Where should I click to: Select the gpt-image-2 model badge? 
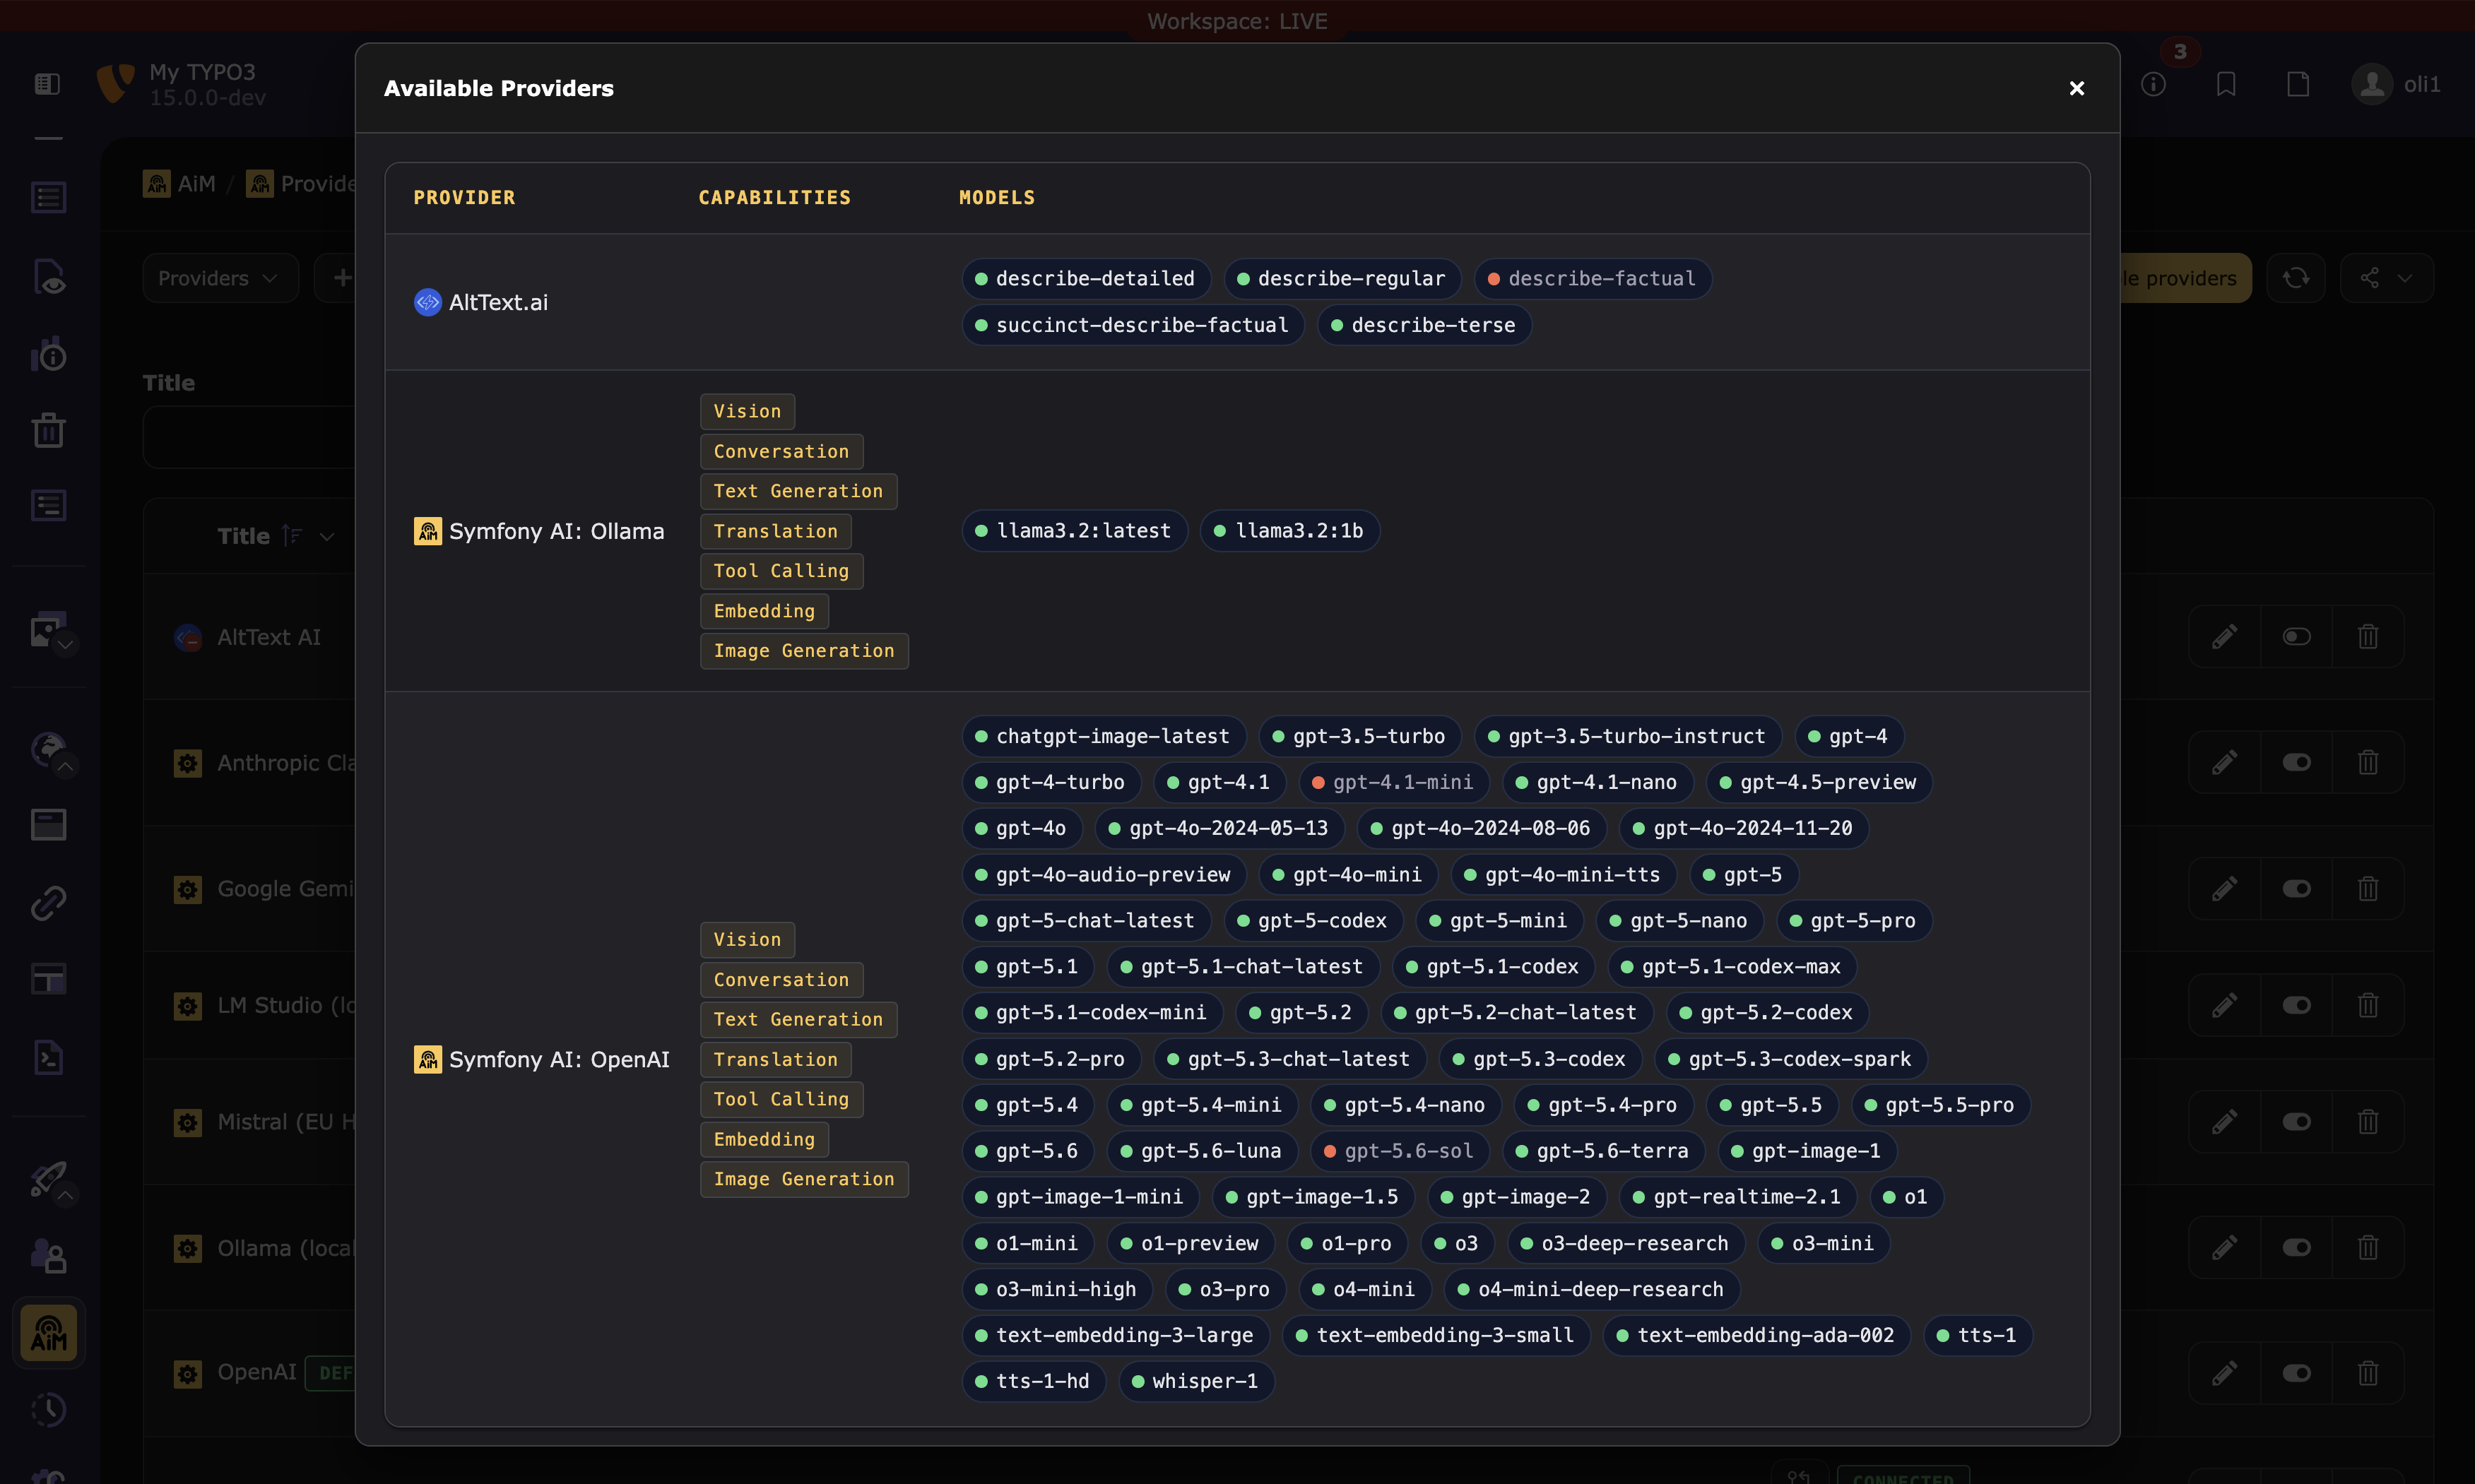[x=1516, y=1197]
